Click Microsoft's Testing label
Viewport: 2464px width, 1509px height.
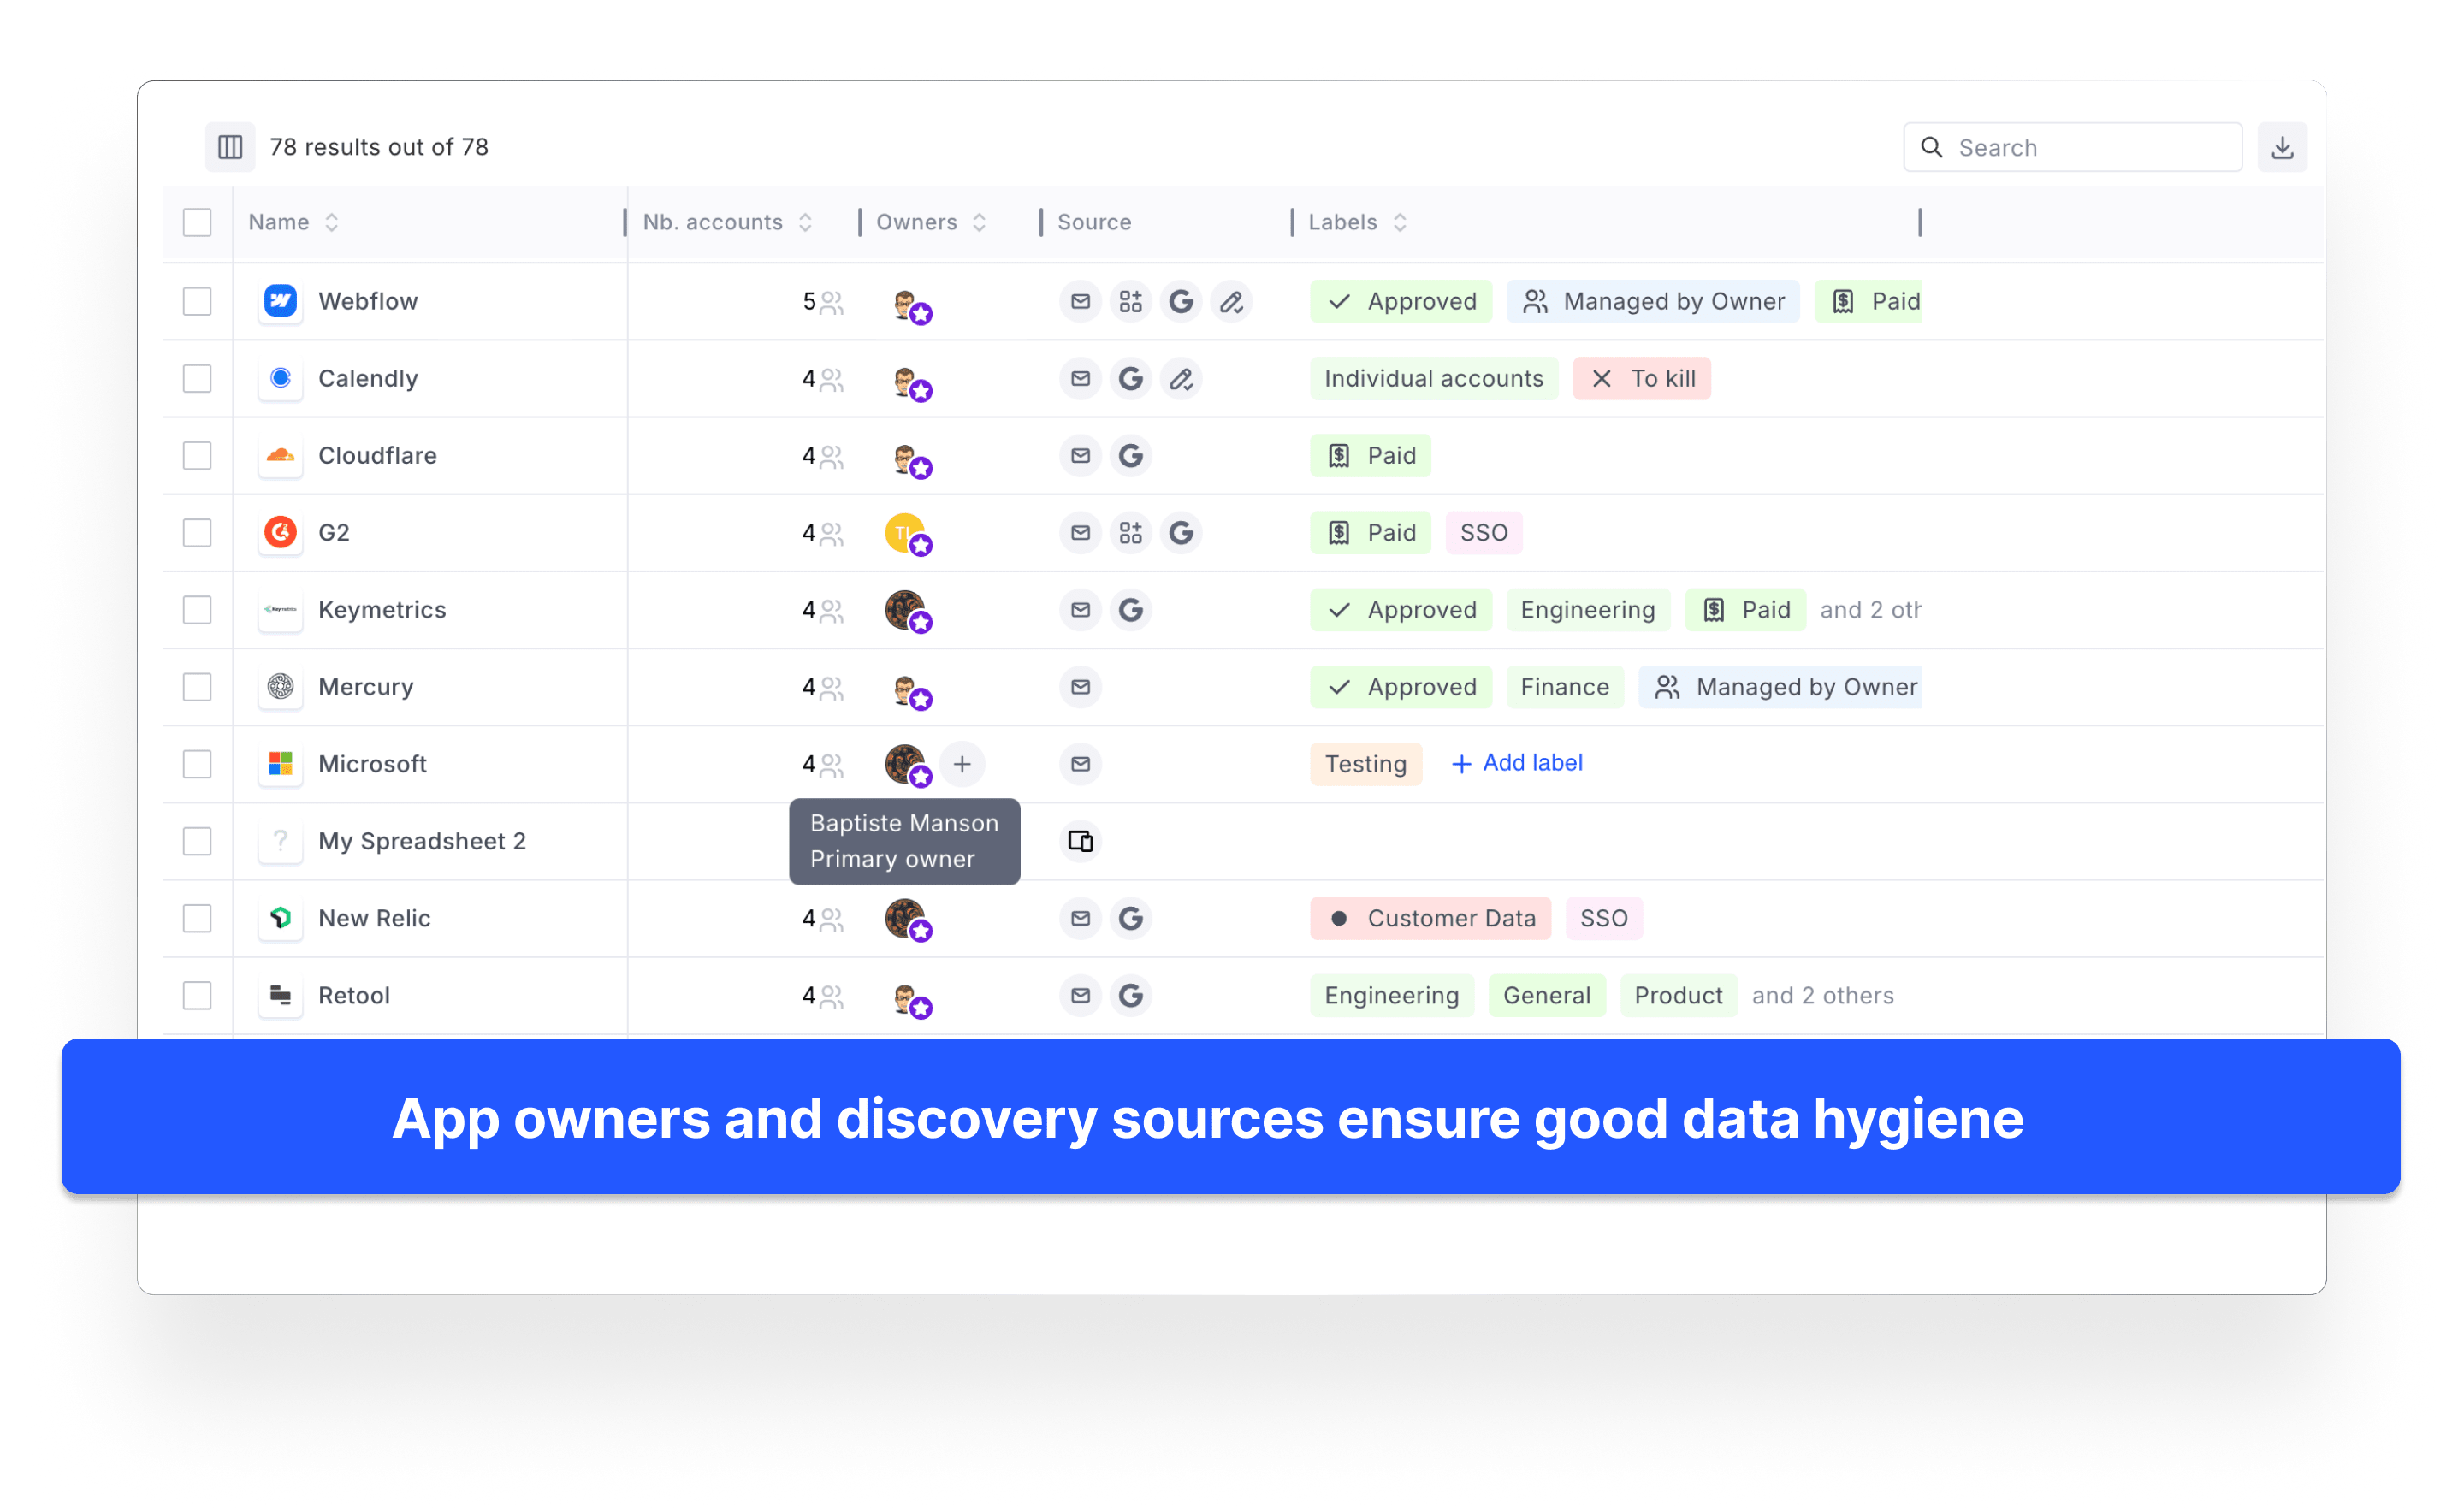click(1365, 763)
